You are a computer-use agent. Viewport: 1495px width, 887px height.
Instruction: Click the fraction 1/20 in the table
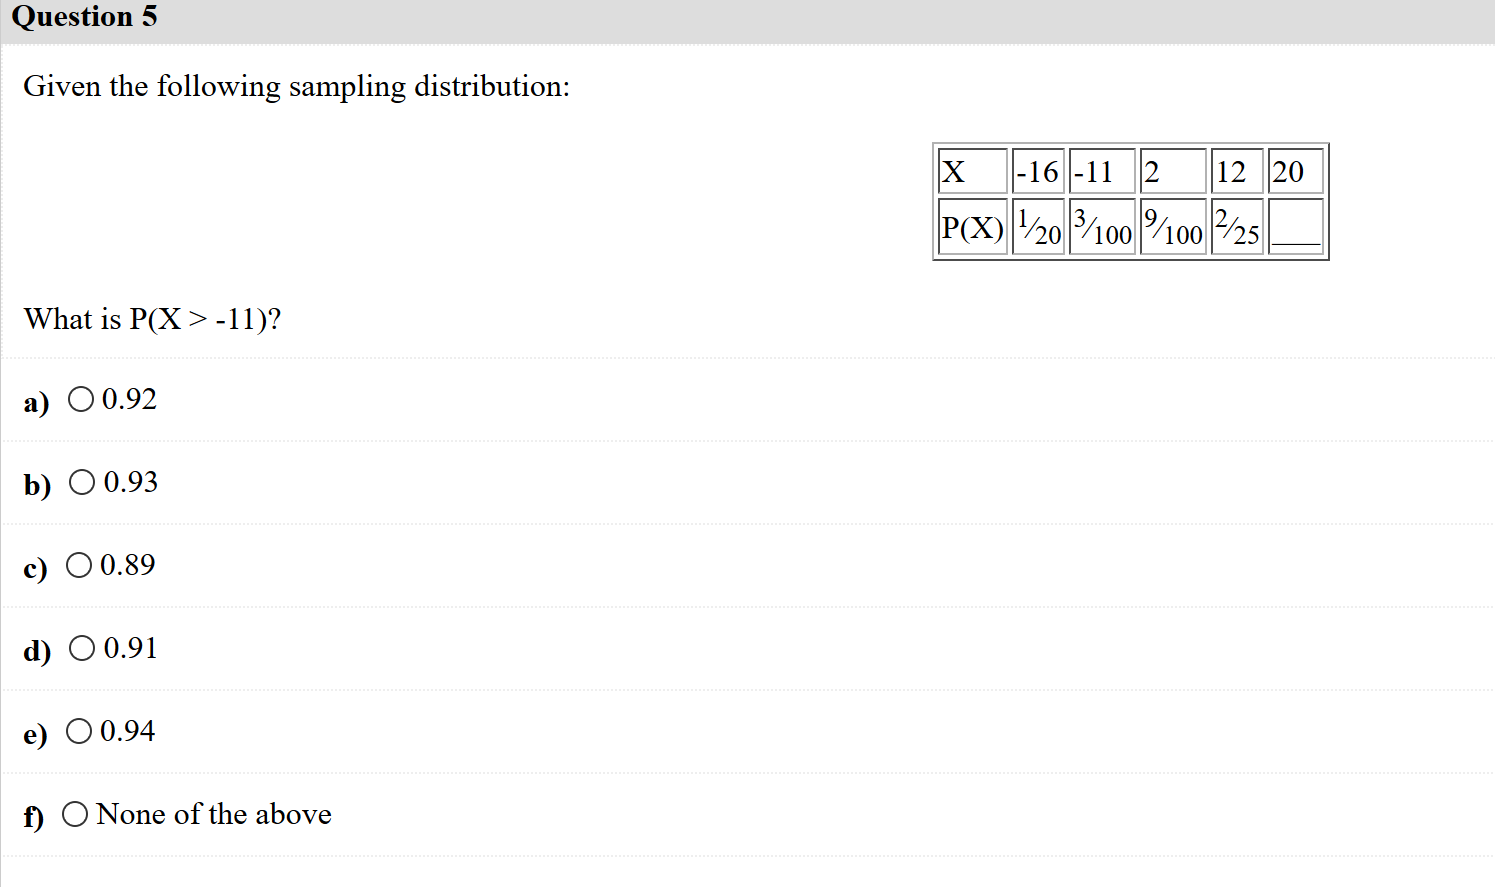[1038, 227]
